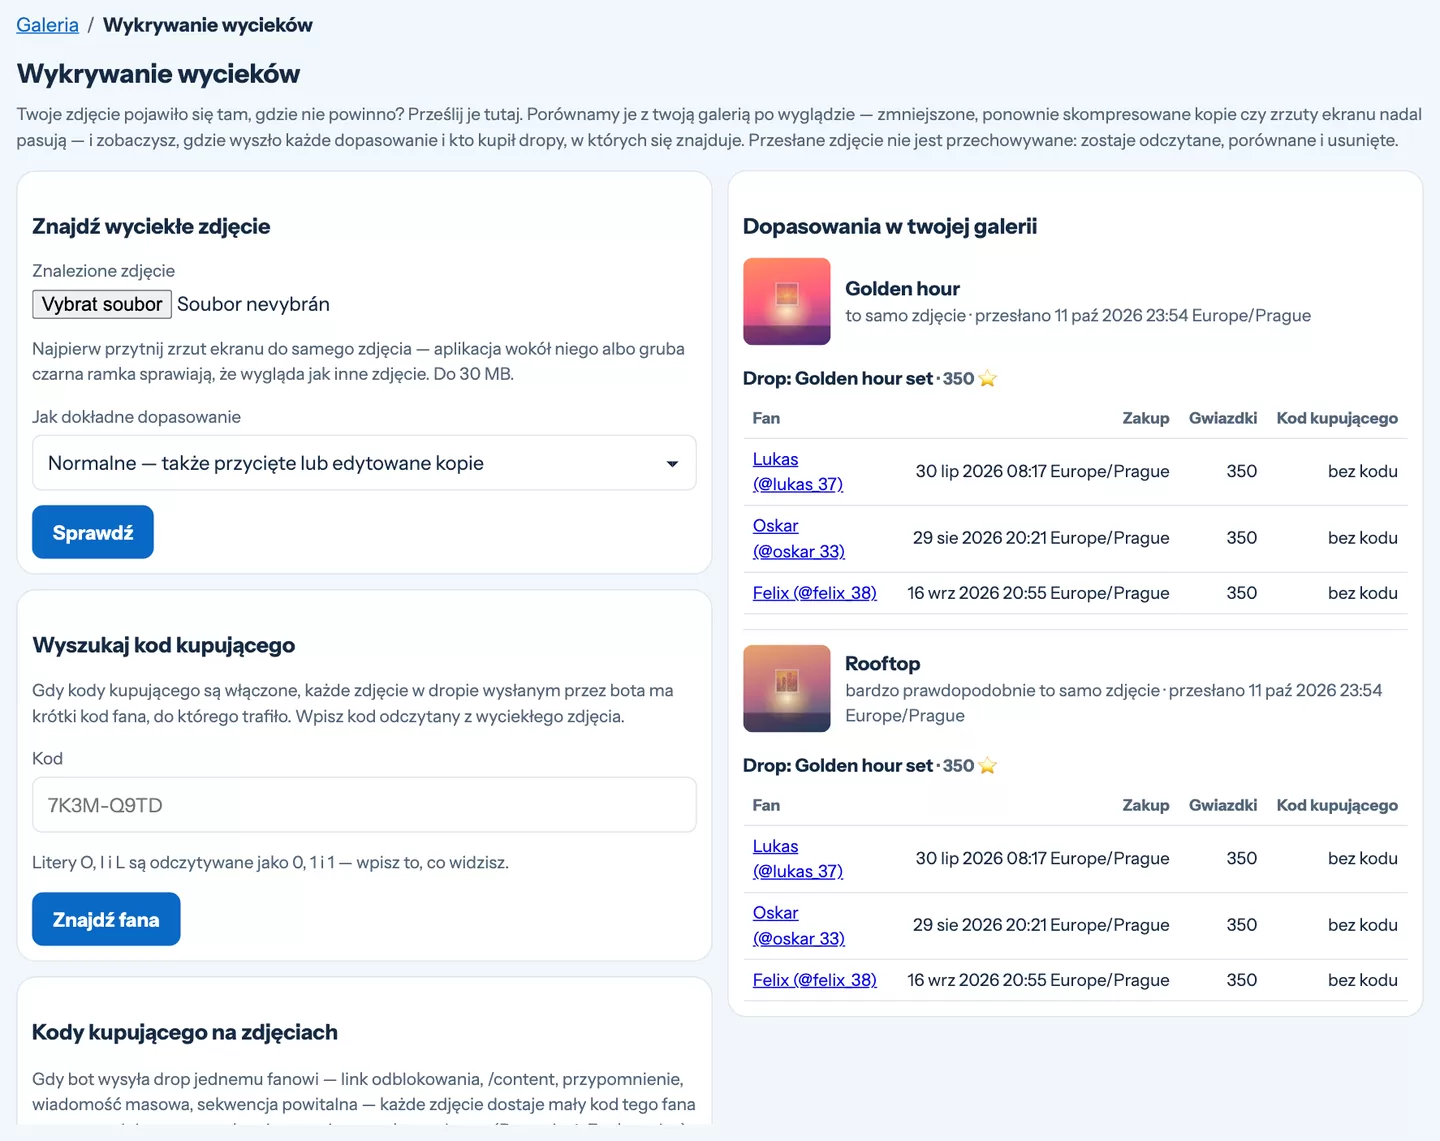Open the Galeria breadcrumb link
Viewport: 1440px width, 1141px height.
[x=47, y=25]
